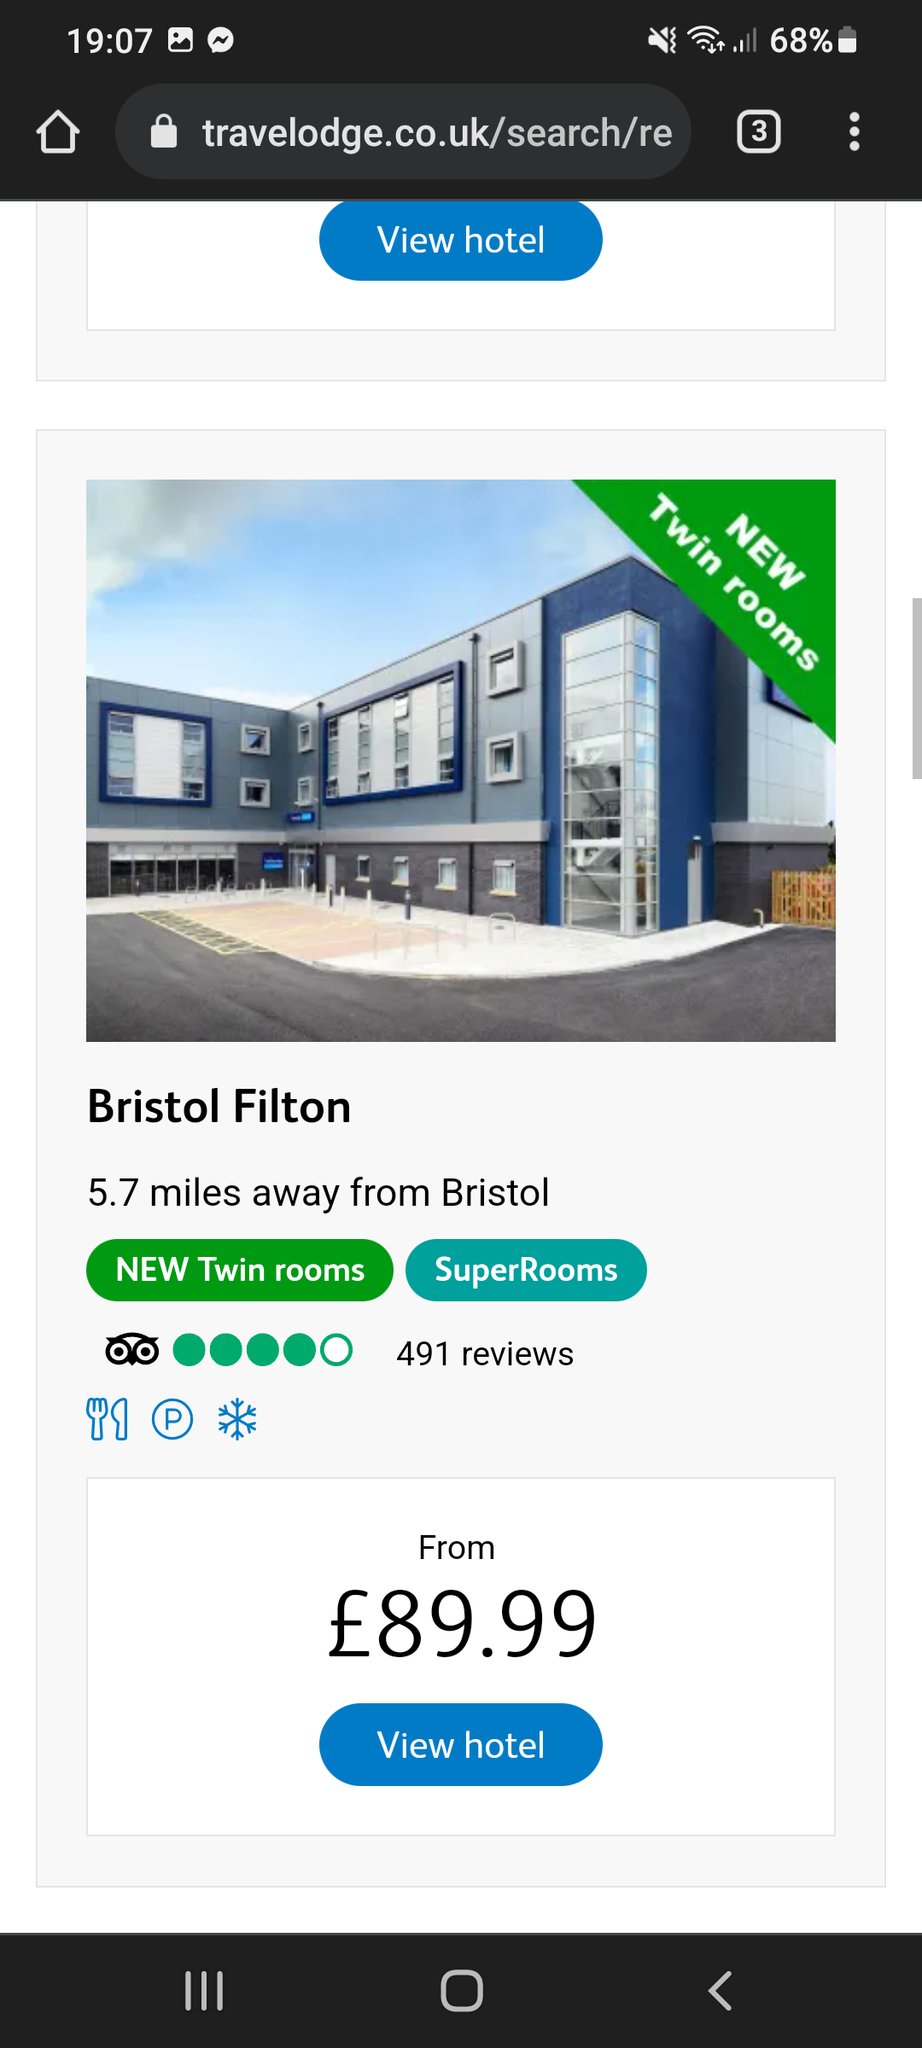This screenshot has height=2048, width=922.
Task: Open the browser three-dot menu
Action: click(x=853, y=132)
